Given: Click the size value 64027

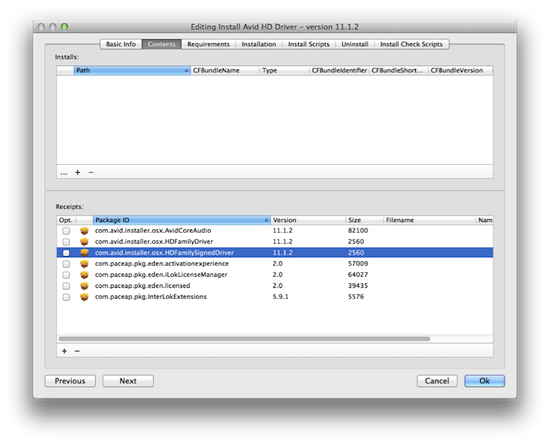Looking at the screenshot, I should click(x=358, y=275).
